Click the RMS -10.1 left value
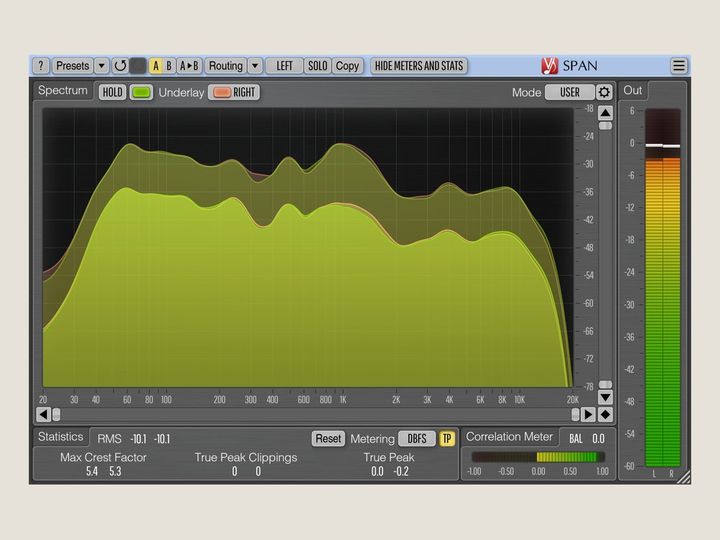The image size is (720, 540). click(138, 439)
